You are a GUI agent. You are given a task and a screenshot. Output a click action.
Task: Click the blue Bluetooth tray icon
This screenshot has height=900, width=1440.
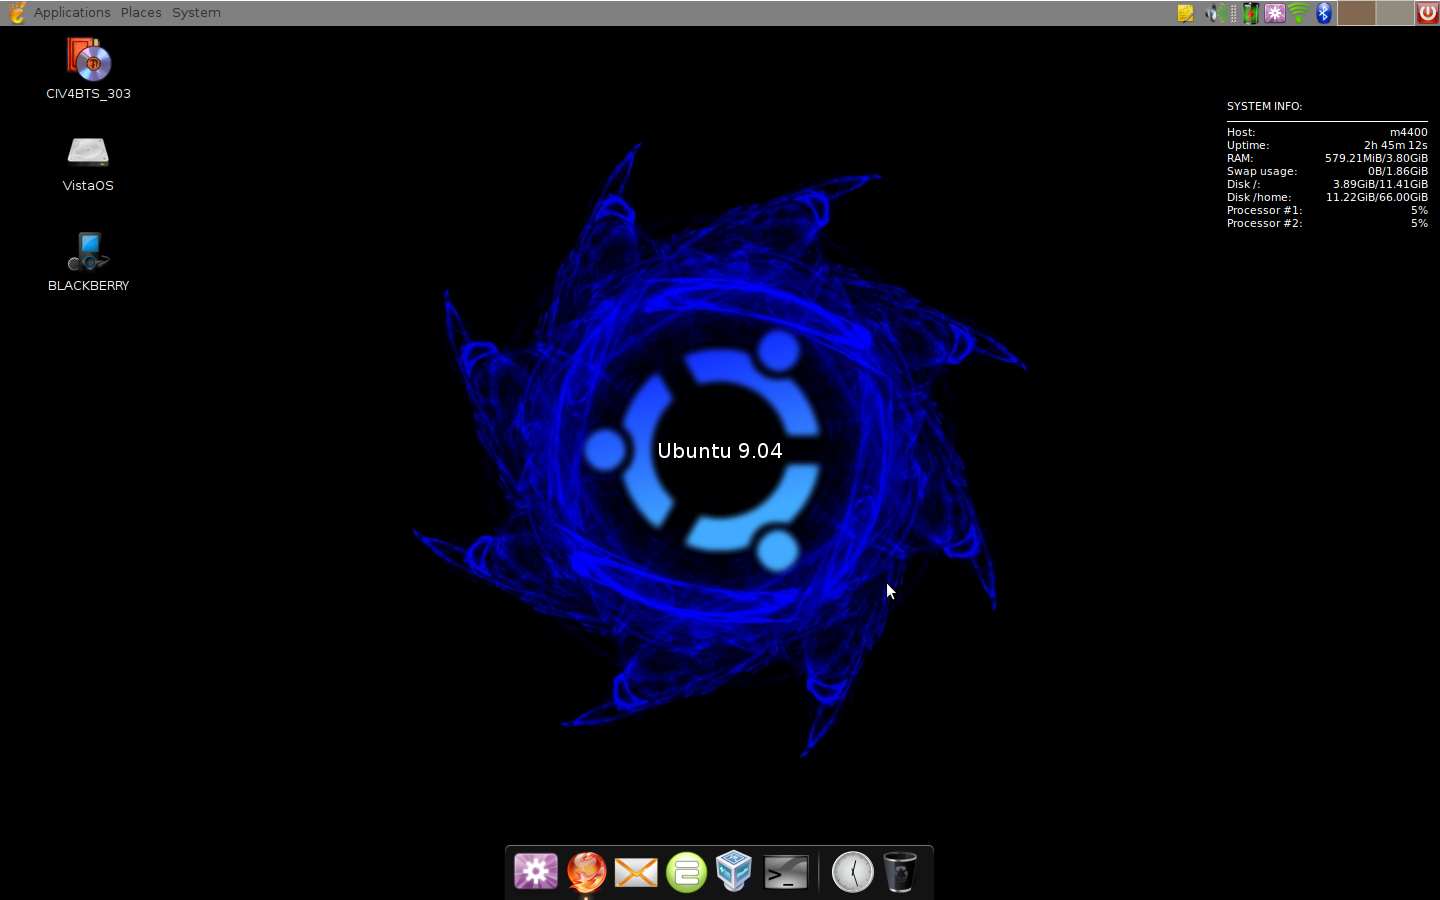pyautogui.click(x=1324, y=13)
